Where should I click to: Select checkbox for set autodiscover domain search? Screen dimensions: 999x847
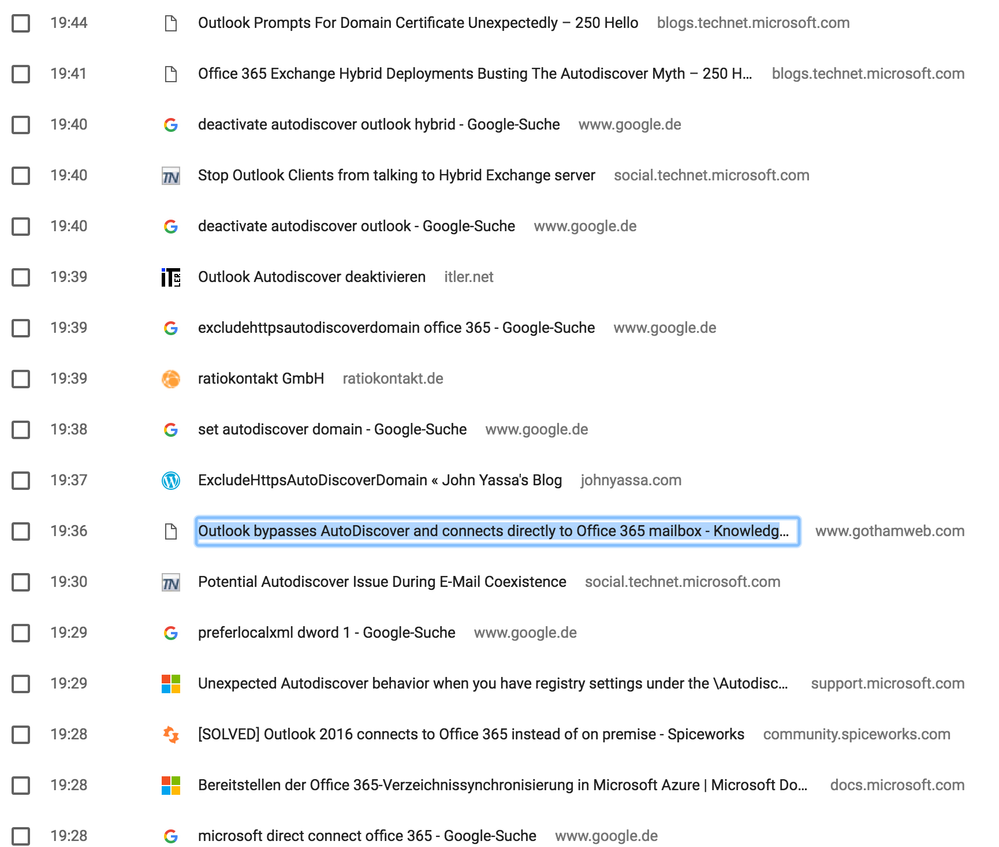pos(21,430)
